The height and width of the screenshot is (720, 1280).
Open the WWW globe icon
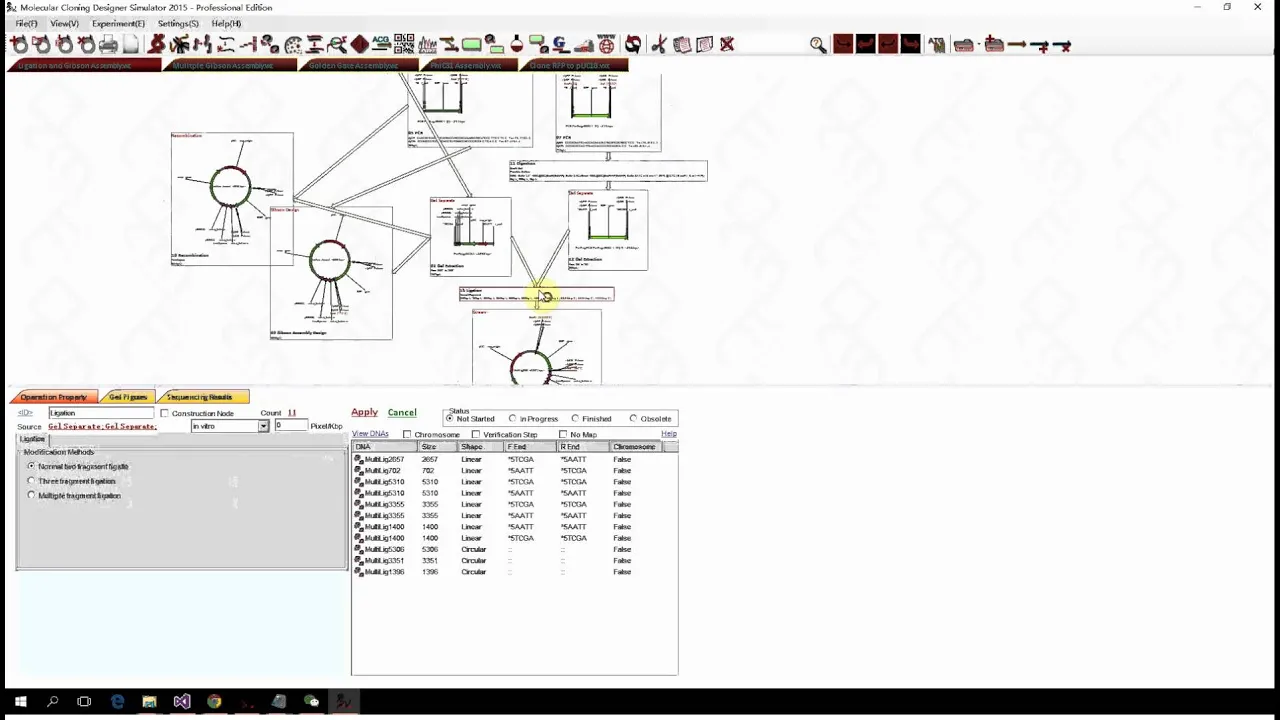[606, 44]
